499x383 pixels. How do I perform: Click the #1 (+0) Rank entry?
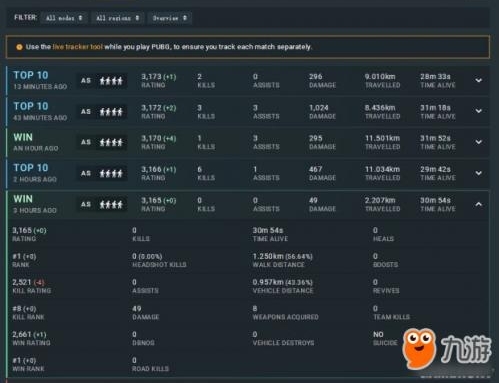coord(24,260)
